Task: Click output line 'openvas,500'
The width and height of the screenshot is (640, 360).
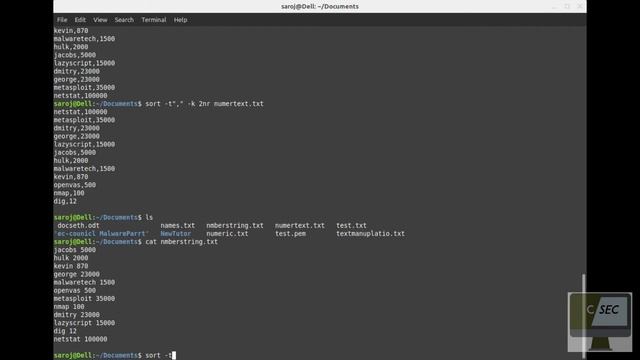Action: point(75,185)
